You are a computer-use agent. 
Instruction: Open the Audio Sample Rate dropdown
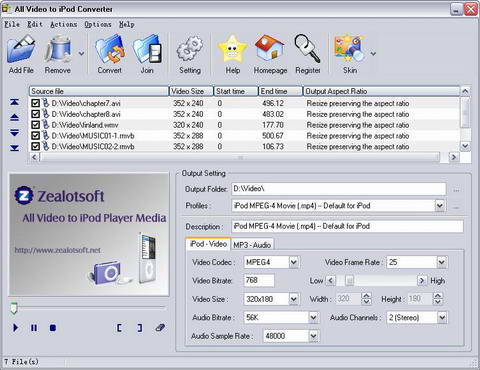[x=313, y=336]
